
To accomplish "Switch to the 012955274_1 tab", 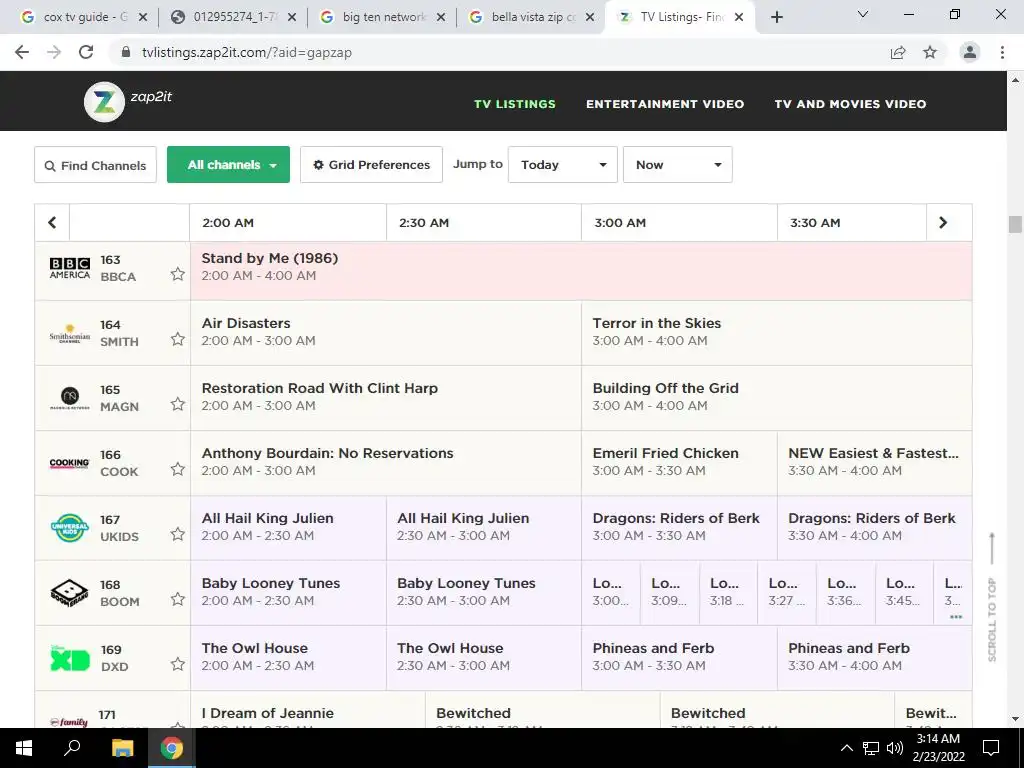I will 233,17.
